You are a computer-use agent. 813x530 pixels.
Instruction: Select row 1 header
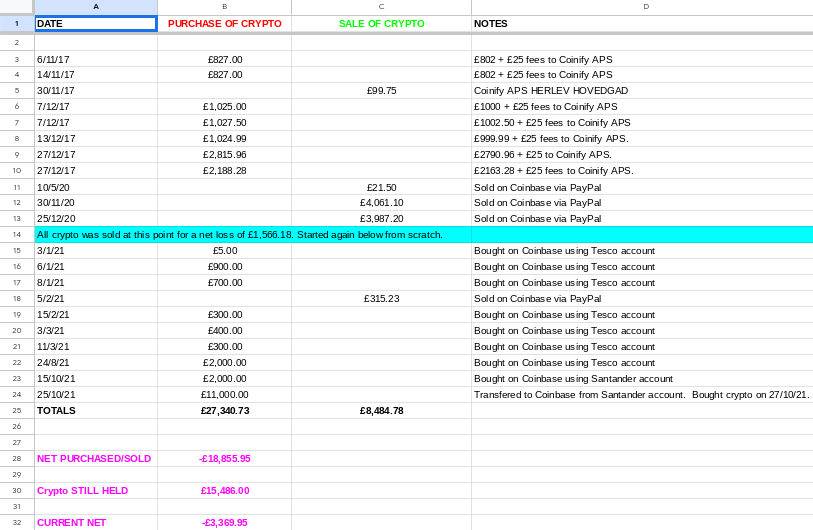tap(17, 23)
